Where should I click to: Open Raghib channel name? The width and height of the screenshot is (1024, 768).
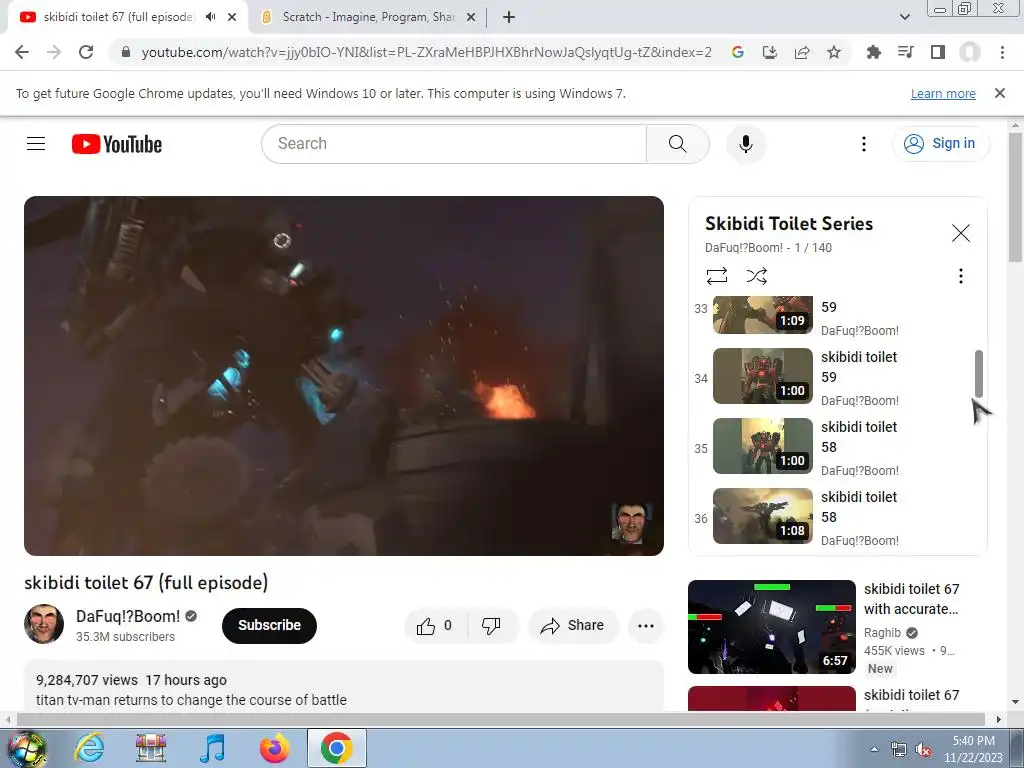[x=882, y=633]
